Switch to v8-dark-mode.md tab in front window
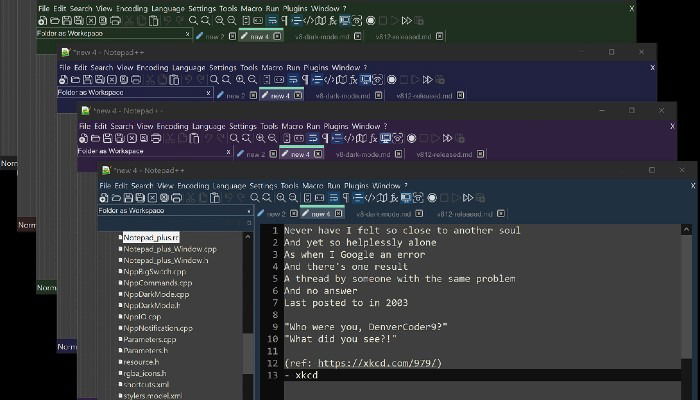Image resolution: width=700 pixels, height=400 pixels. point(383,214)
